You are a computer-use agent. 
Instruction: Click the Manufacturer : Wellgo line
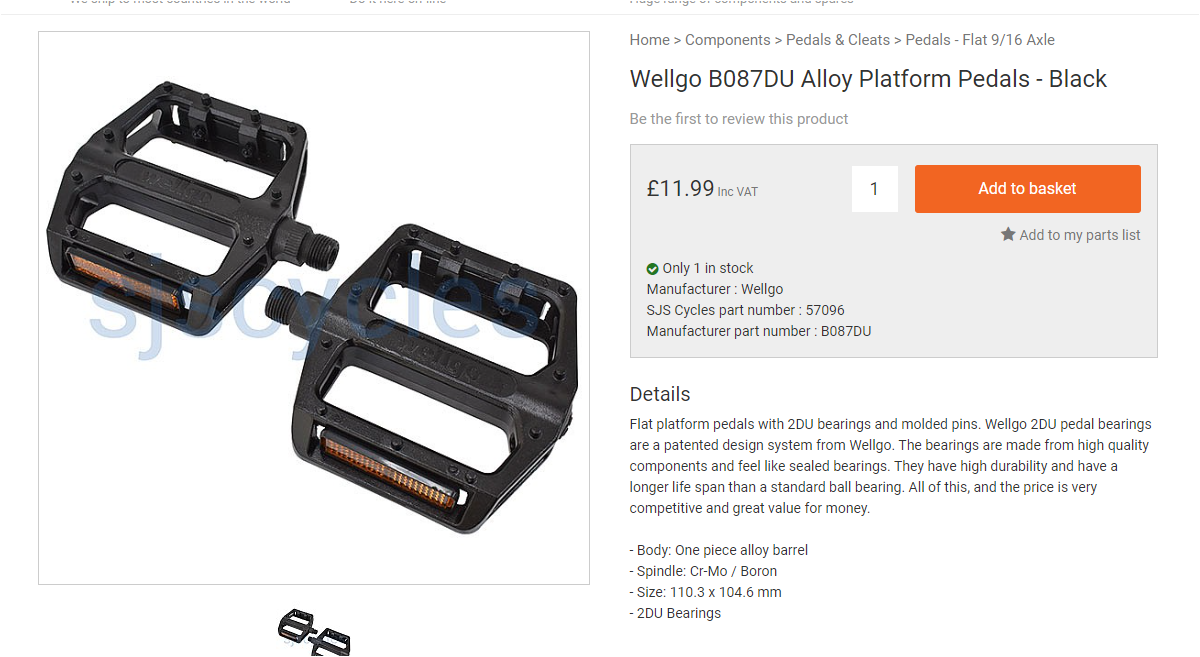click(715, 289)
